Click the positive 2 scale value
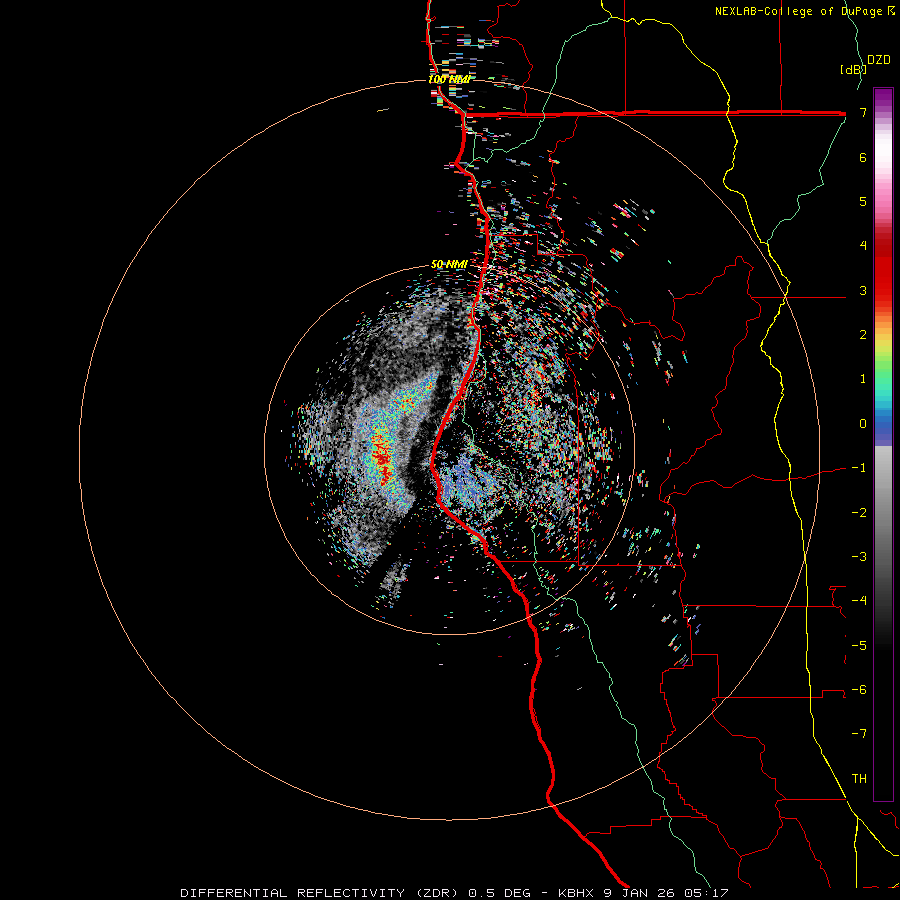 (863, 335)
